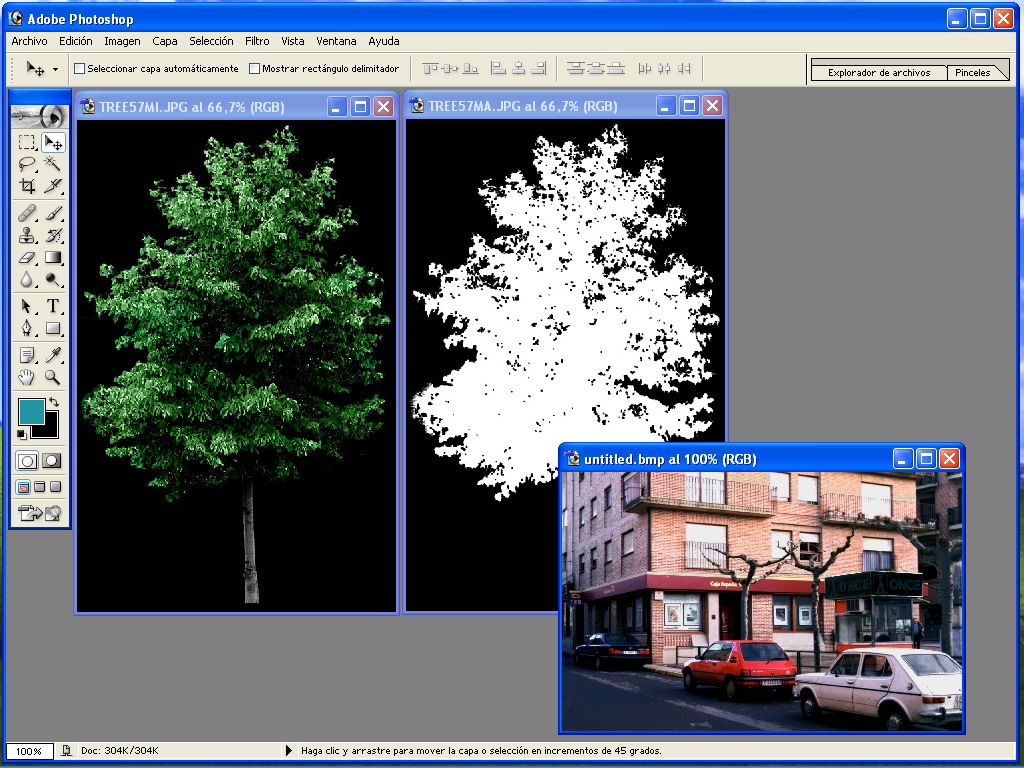Open the Vista menu
This screenshot has height=768, width=1024.
click(x=293, y=41)
